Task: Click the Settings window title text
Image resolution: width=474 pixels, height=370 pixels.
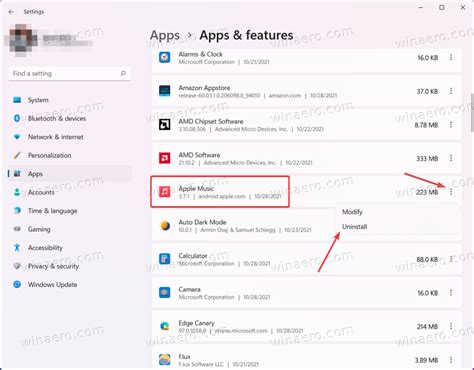Action: click(x=34, y=12)
